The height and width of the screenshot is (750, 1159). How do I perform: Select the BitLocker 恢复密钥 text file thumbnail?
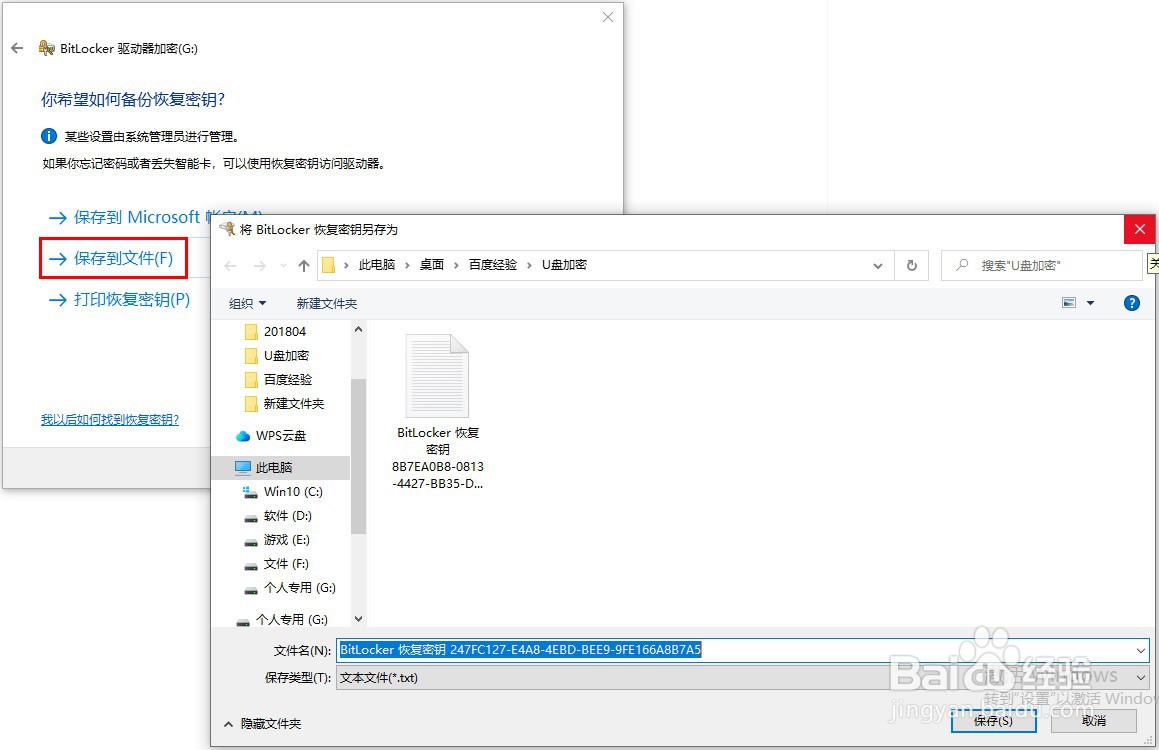tap(438, 412)
